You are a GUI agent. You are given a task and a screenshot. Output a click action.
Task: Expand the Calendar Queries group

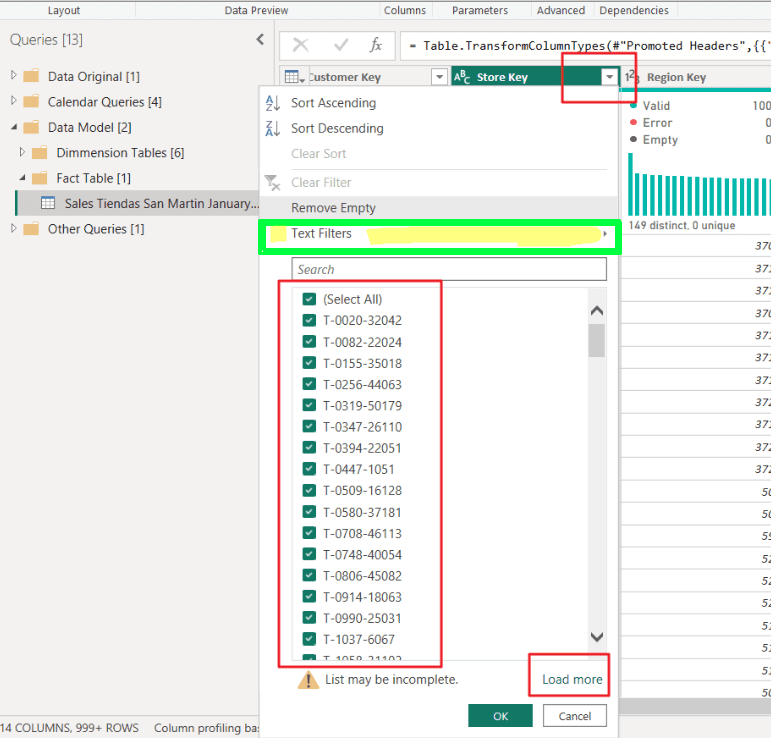pos(14,101)
